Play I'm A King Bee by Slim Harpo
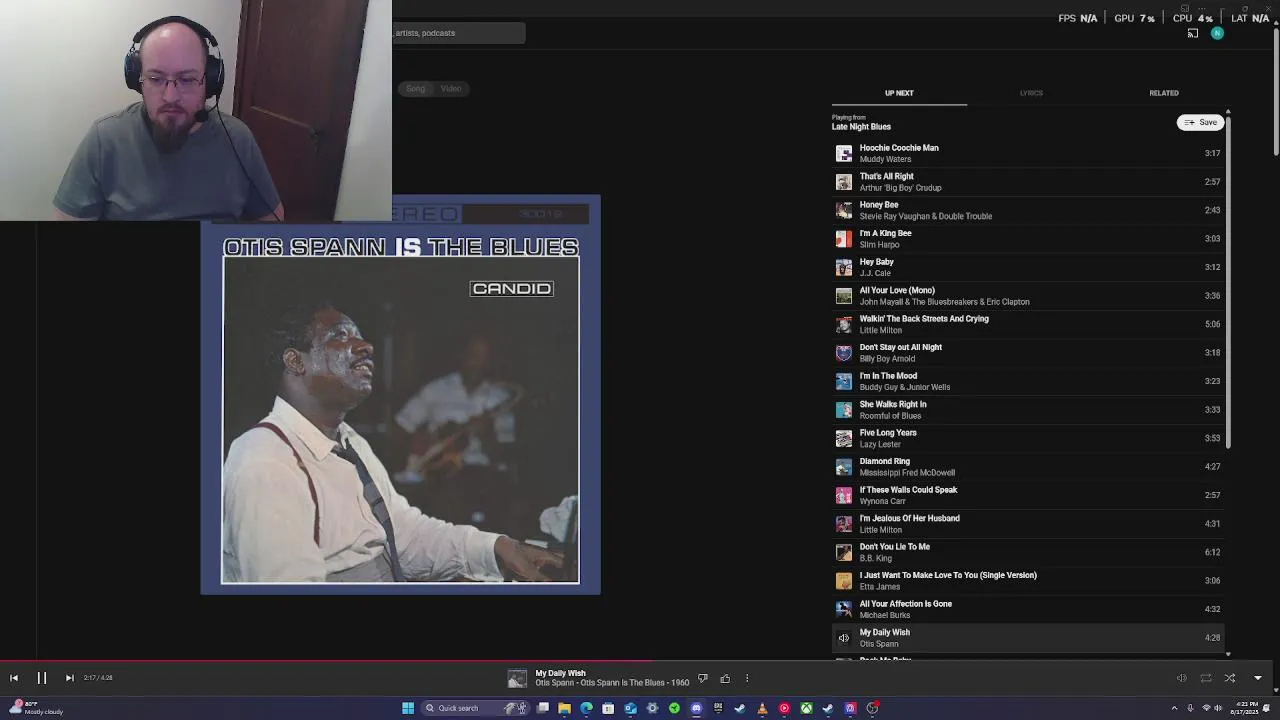 click(x=1027, y=239)
